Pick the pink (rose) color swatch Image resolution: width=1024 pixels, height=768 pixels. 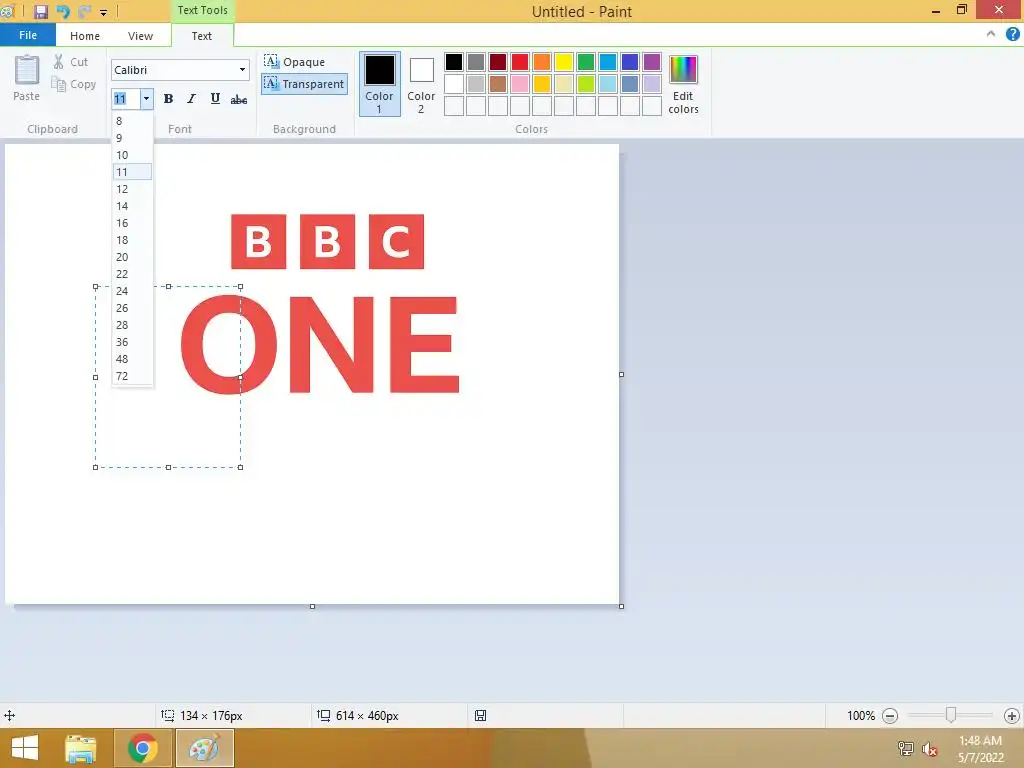(520, 84)
